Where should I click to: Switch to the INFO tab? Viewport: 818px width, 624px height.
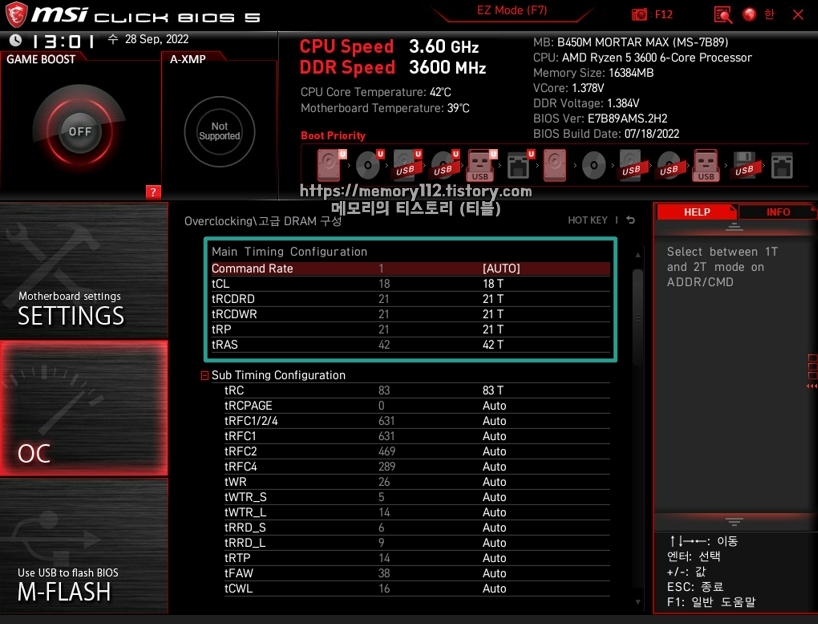[x=778, y=212]
